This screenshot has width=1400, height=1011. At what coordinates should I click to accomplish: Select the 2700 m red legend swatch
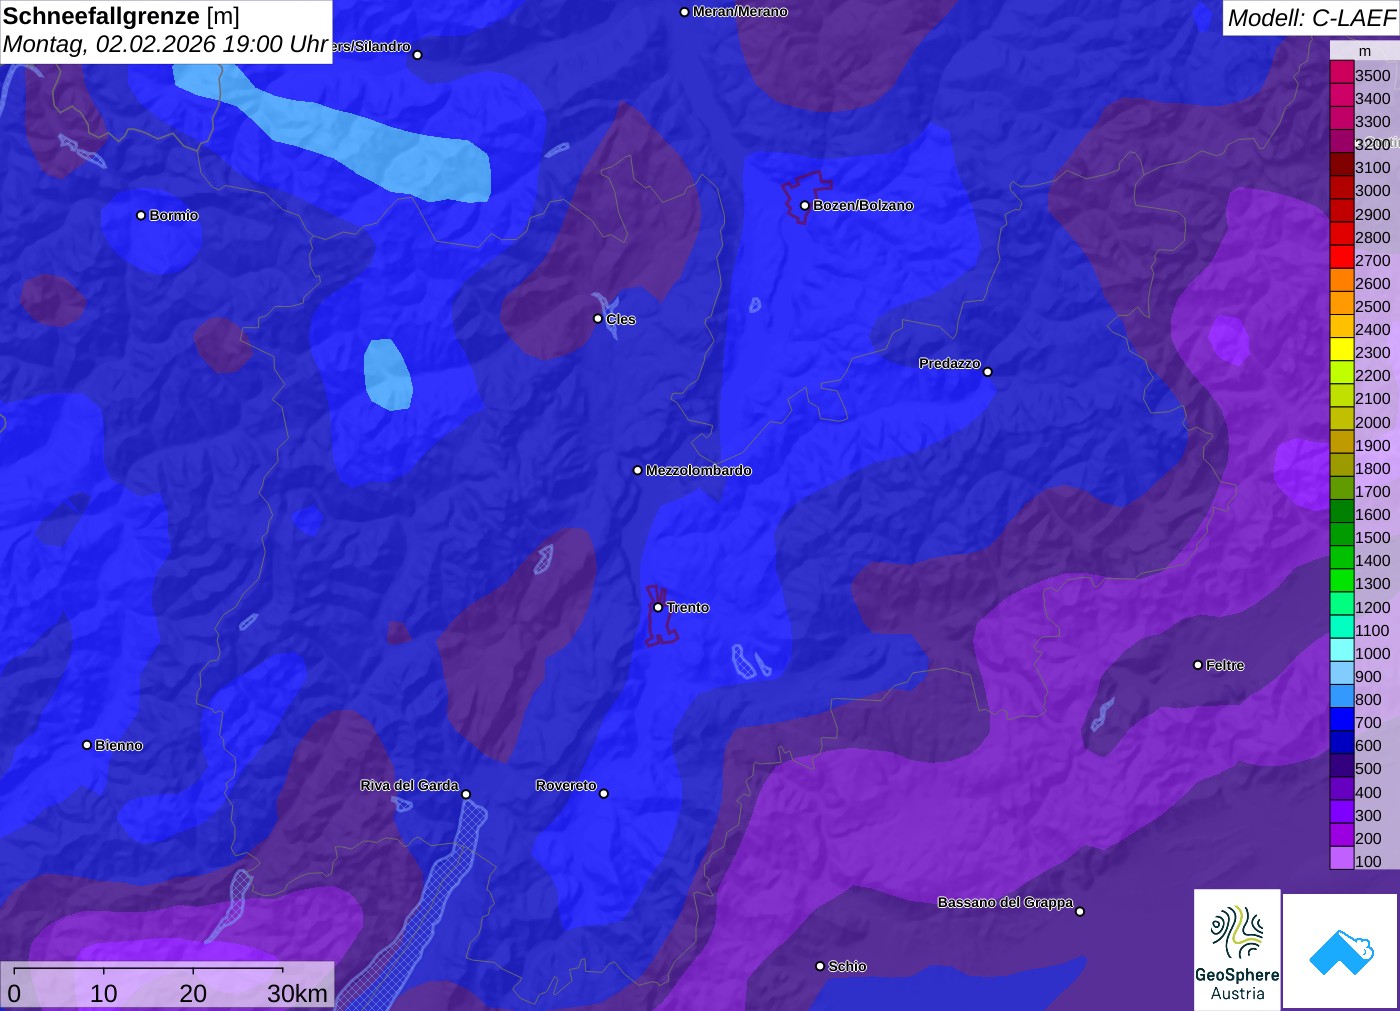pos(1342,257)
